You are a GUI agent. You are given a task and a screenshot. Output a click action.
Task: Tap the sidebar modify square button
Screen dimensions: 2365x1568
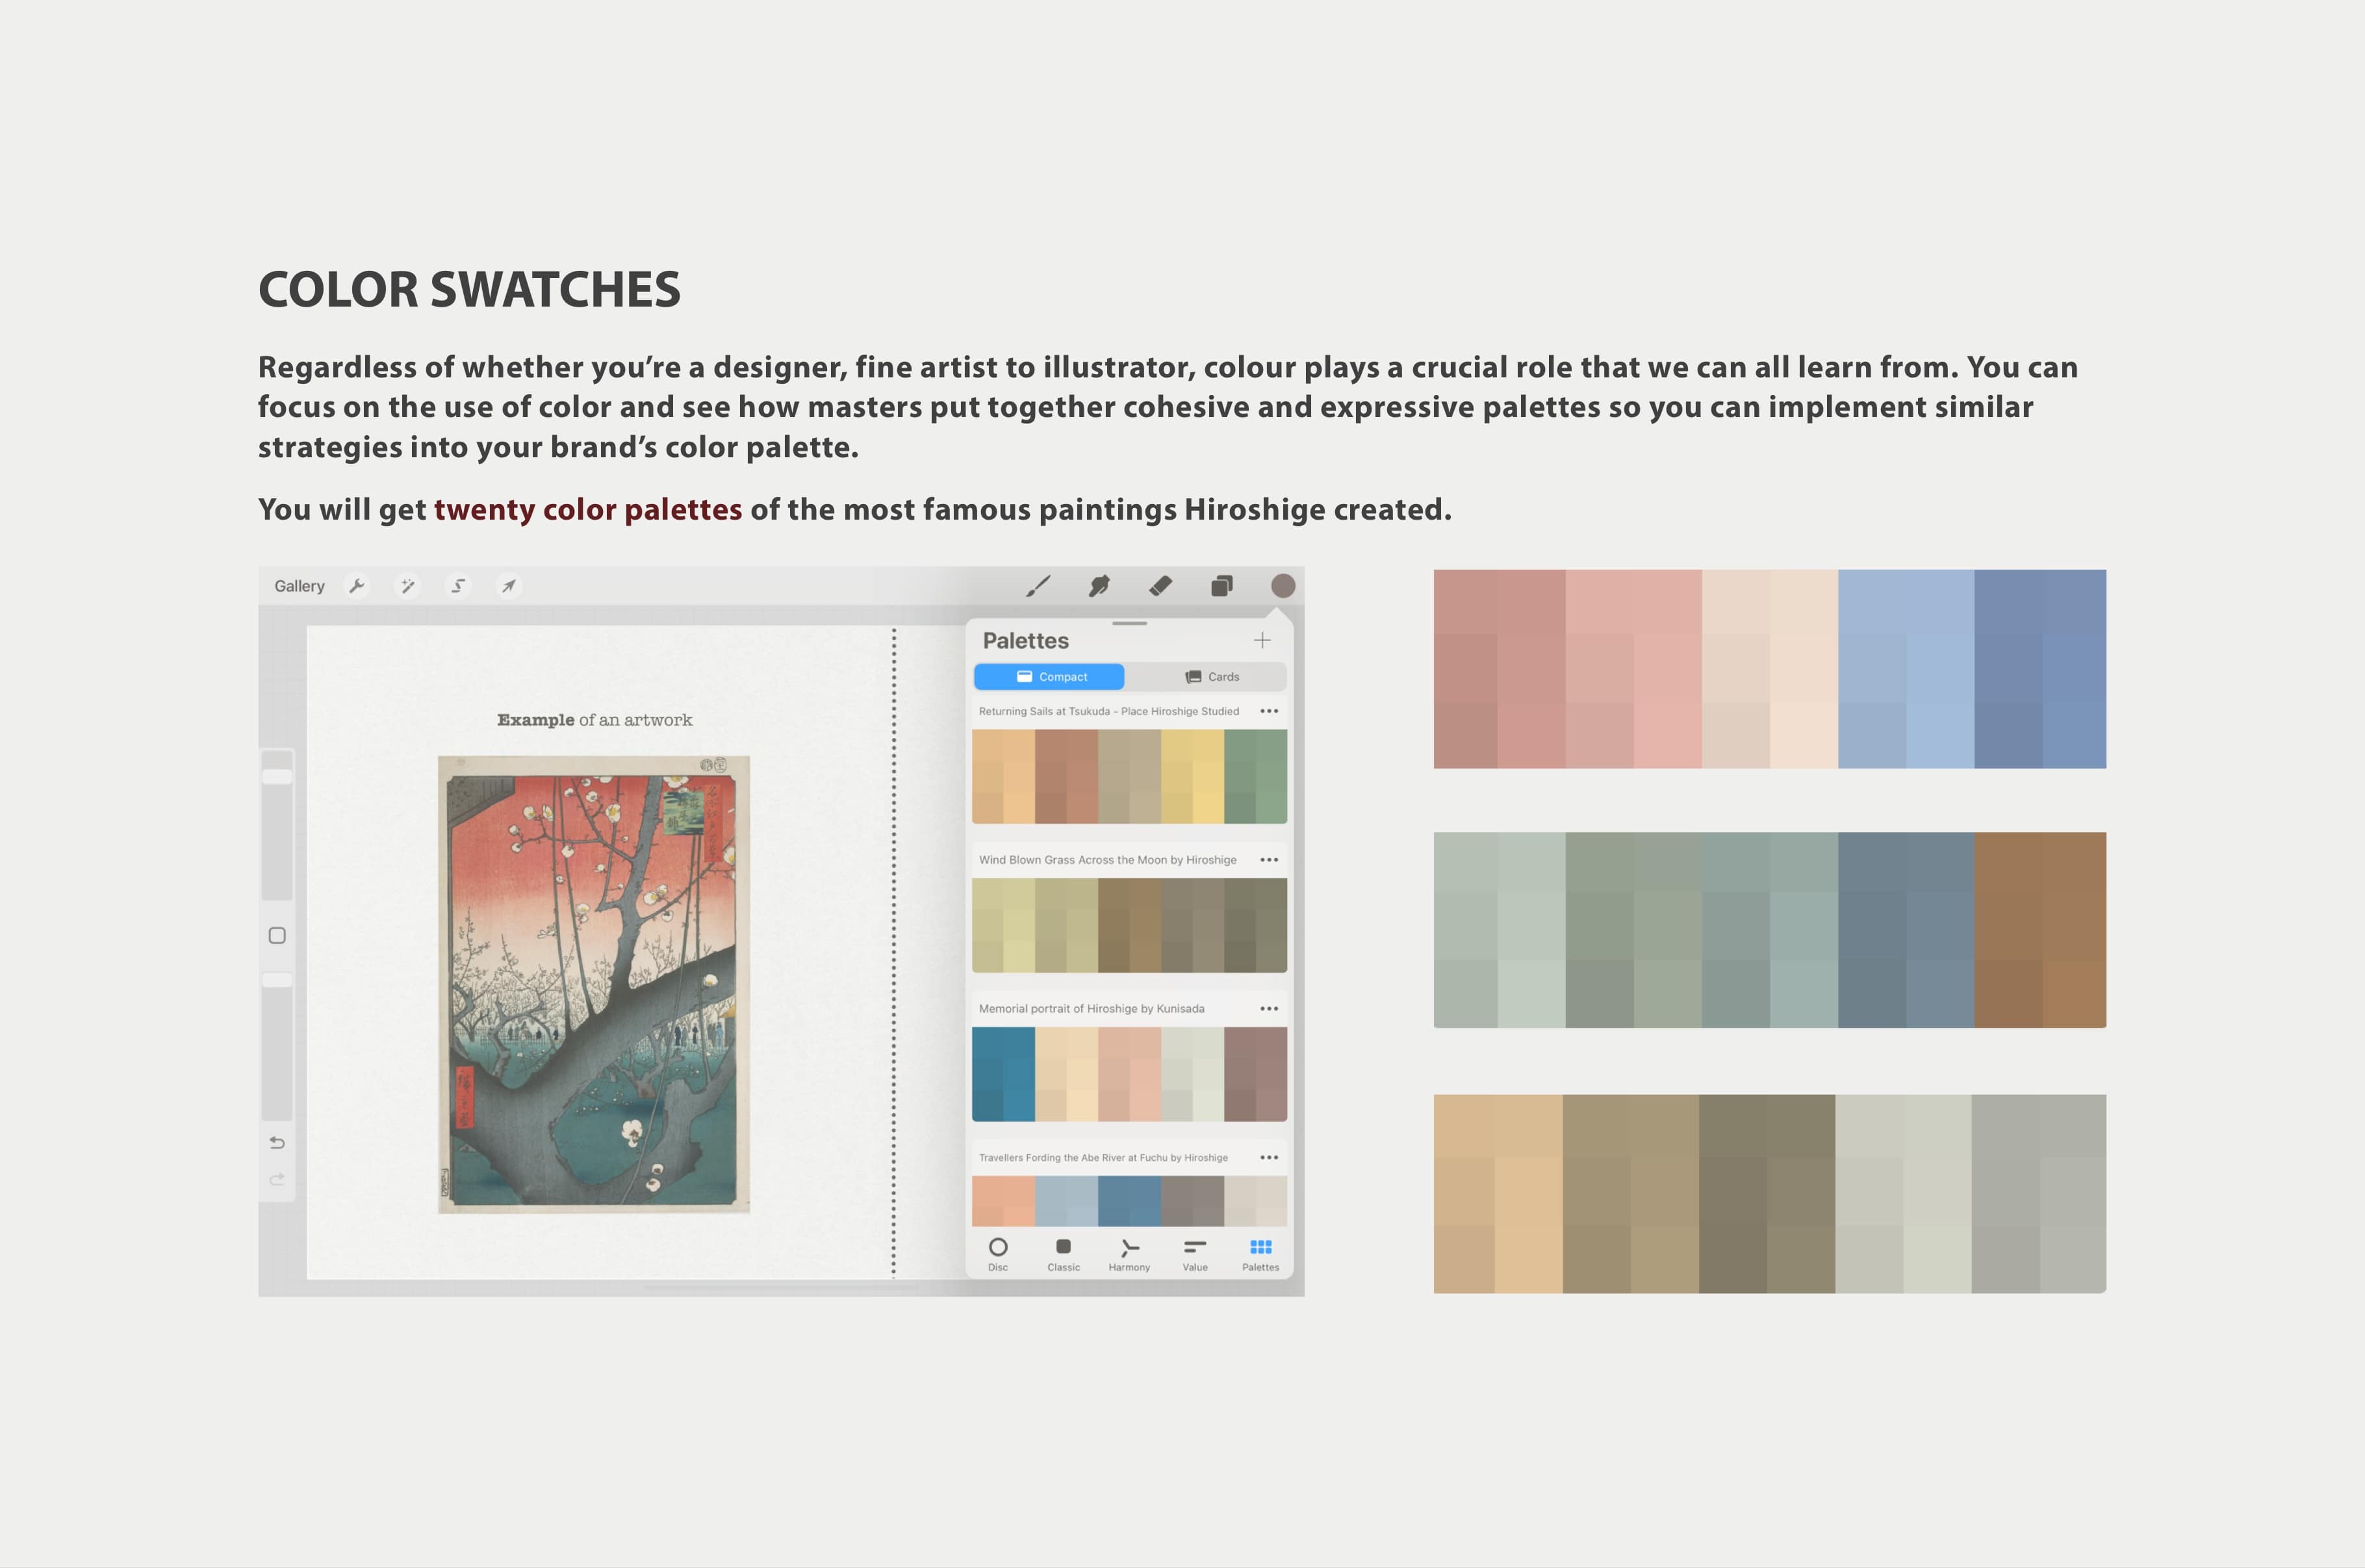277,936
